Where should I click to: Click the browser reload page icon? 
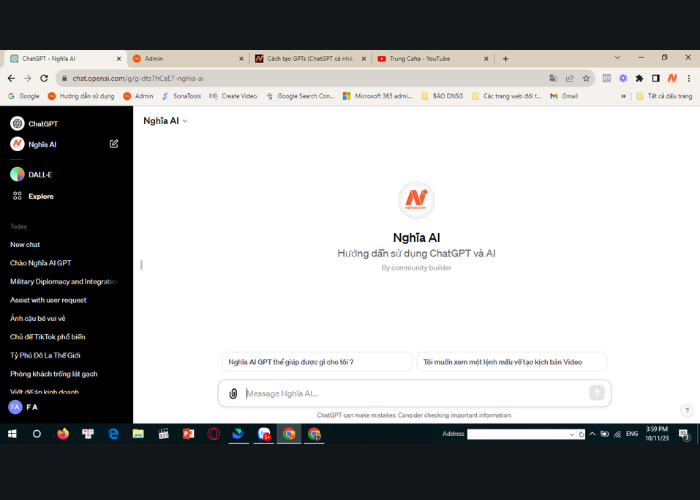click(44, 78)
